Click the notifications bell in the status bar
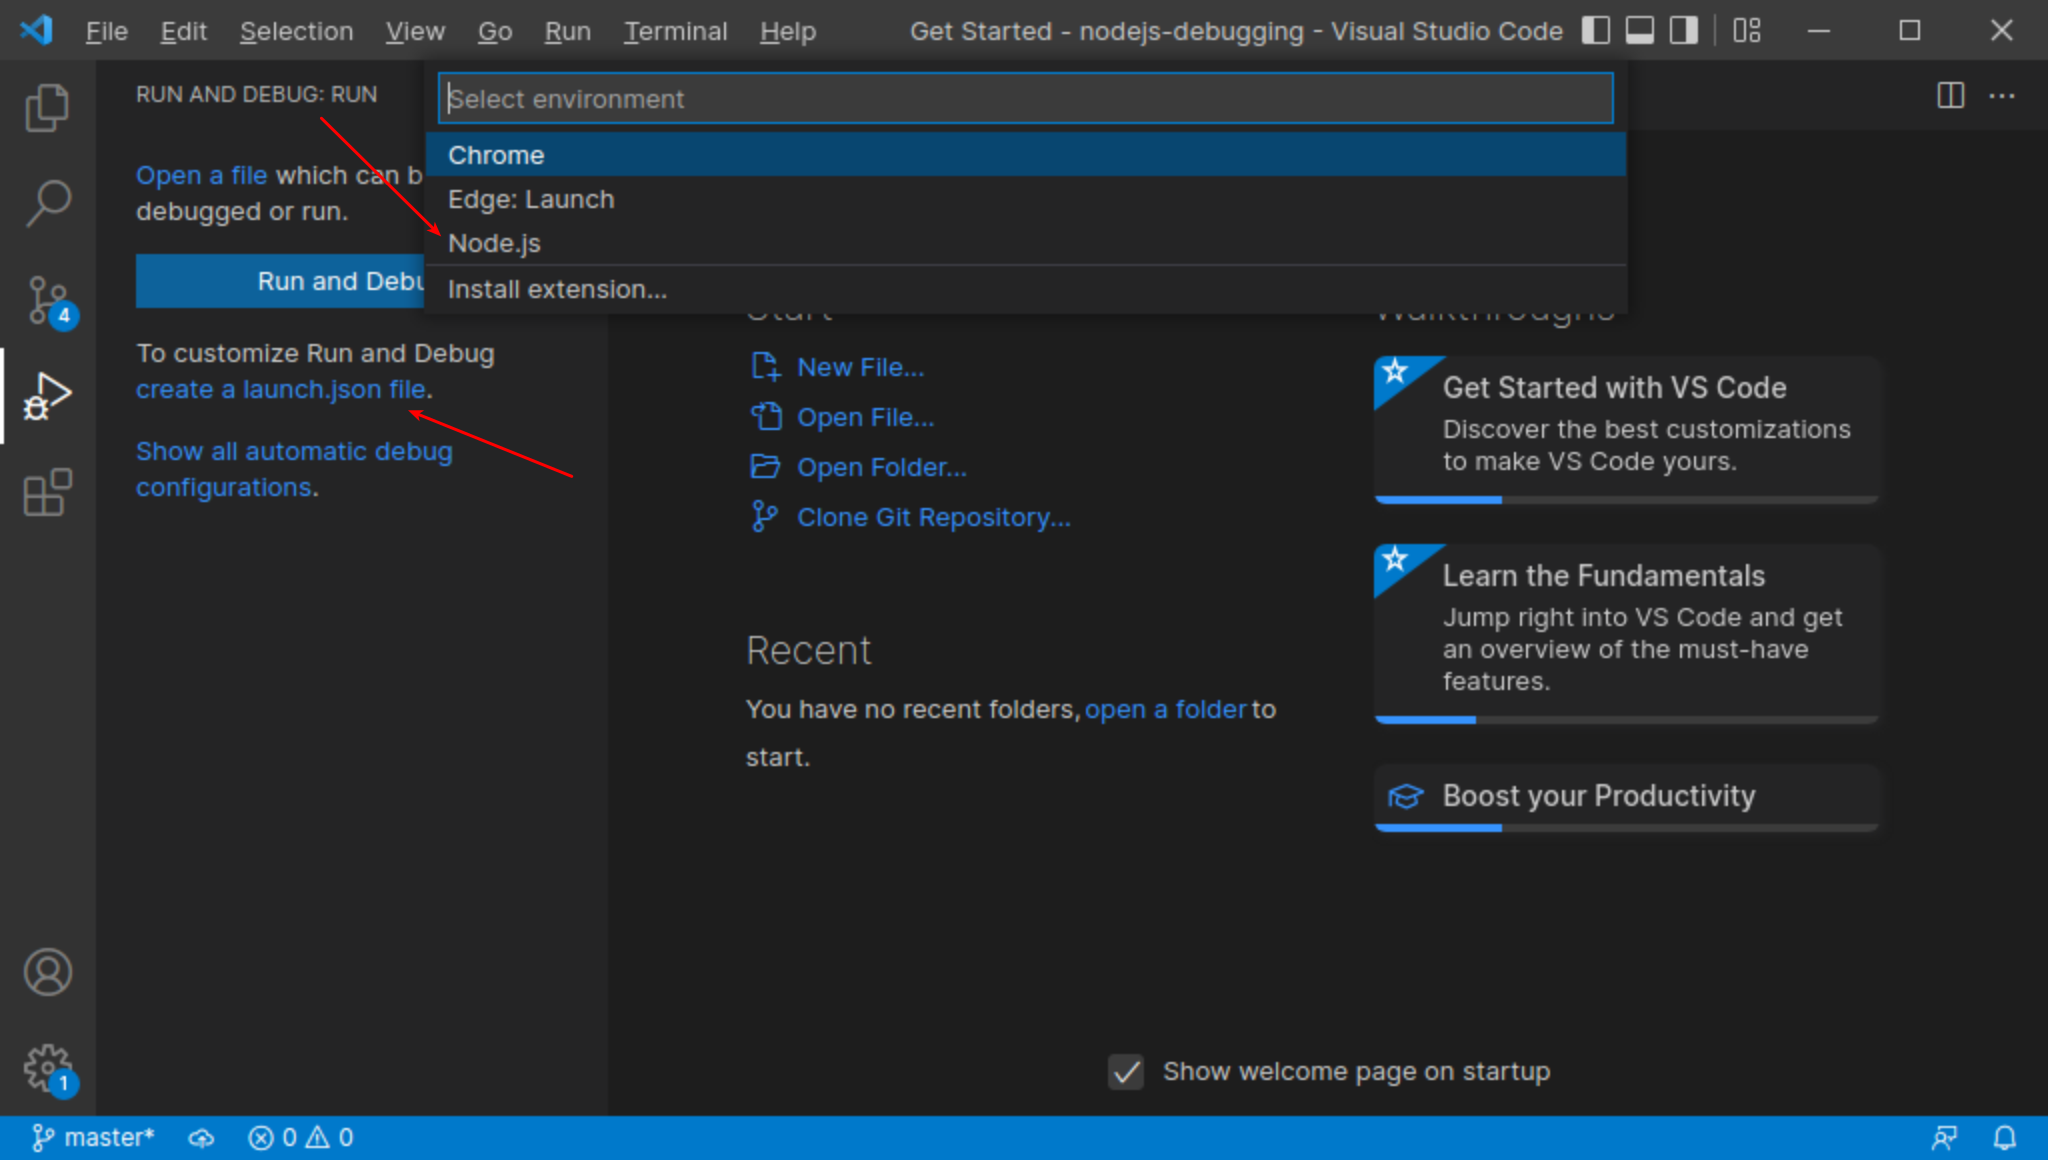 click(2005, 1136)
